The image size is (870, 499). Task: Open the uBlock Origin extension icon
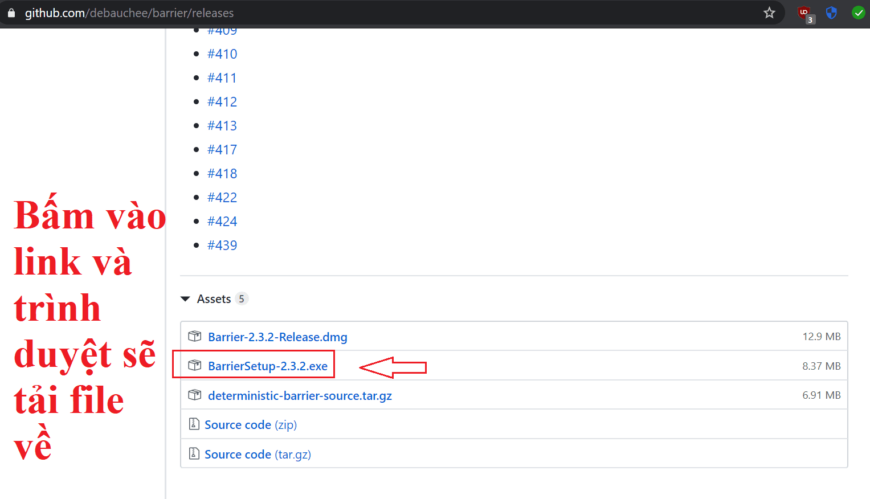pyautogui.click(x=804, y=13)
